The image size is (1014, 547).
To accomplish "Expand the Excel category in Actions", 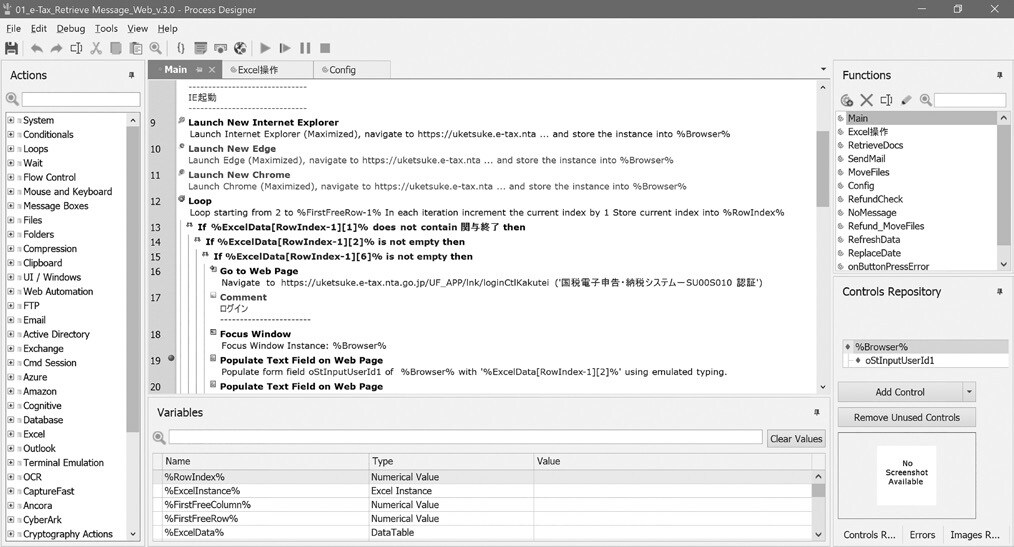I will click(11, 435).
